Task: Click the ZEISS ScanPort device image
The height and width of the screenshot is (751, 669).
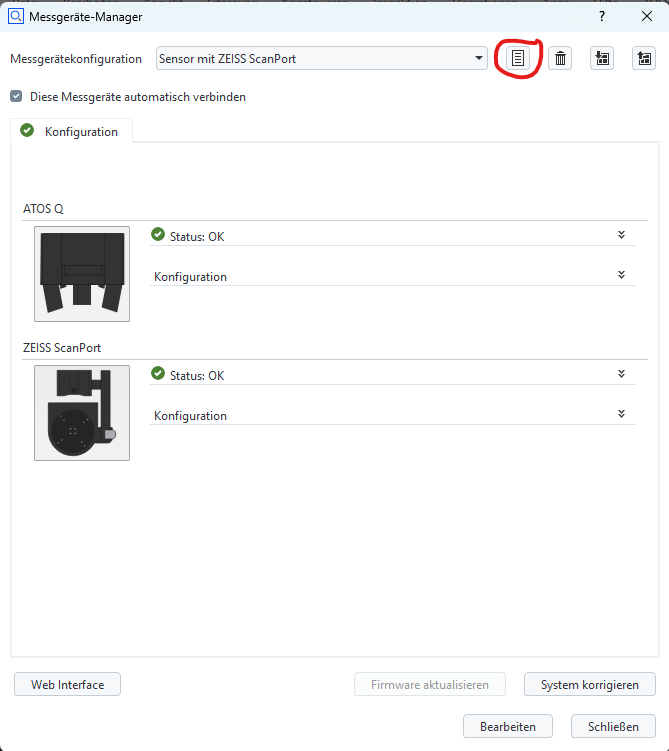Action: click(x=81, y=412)
